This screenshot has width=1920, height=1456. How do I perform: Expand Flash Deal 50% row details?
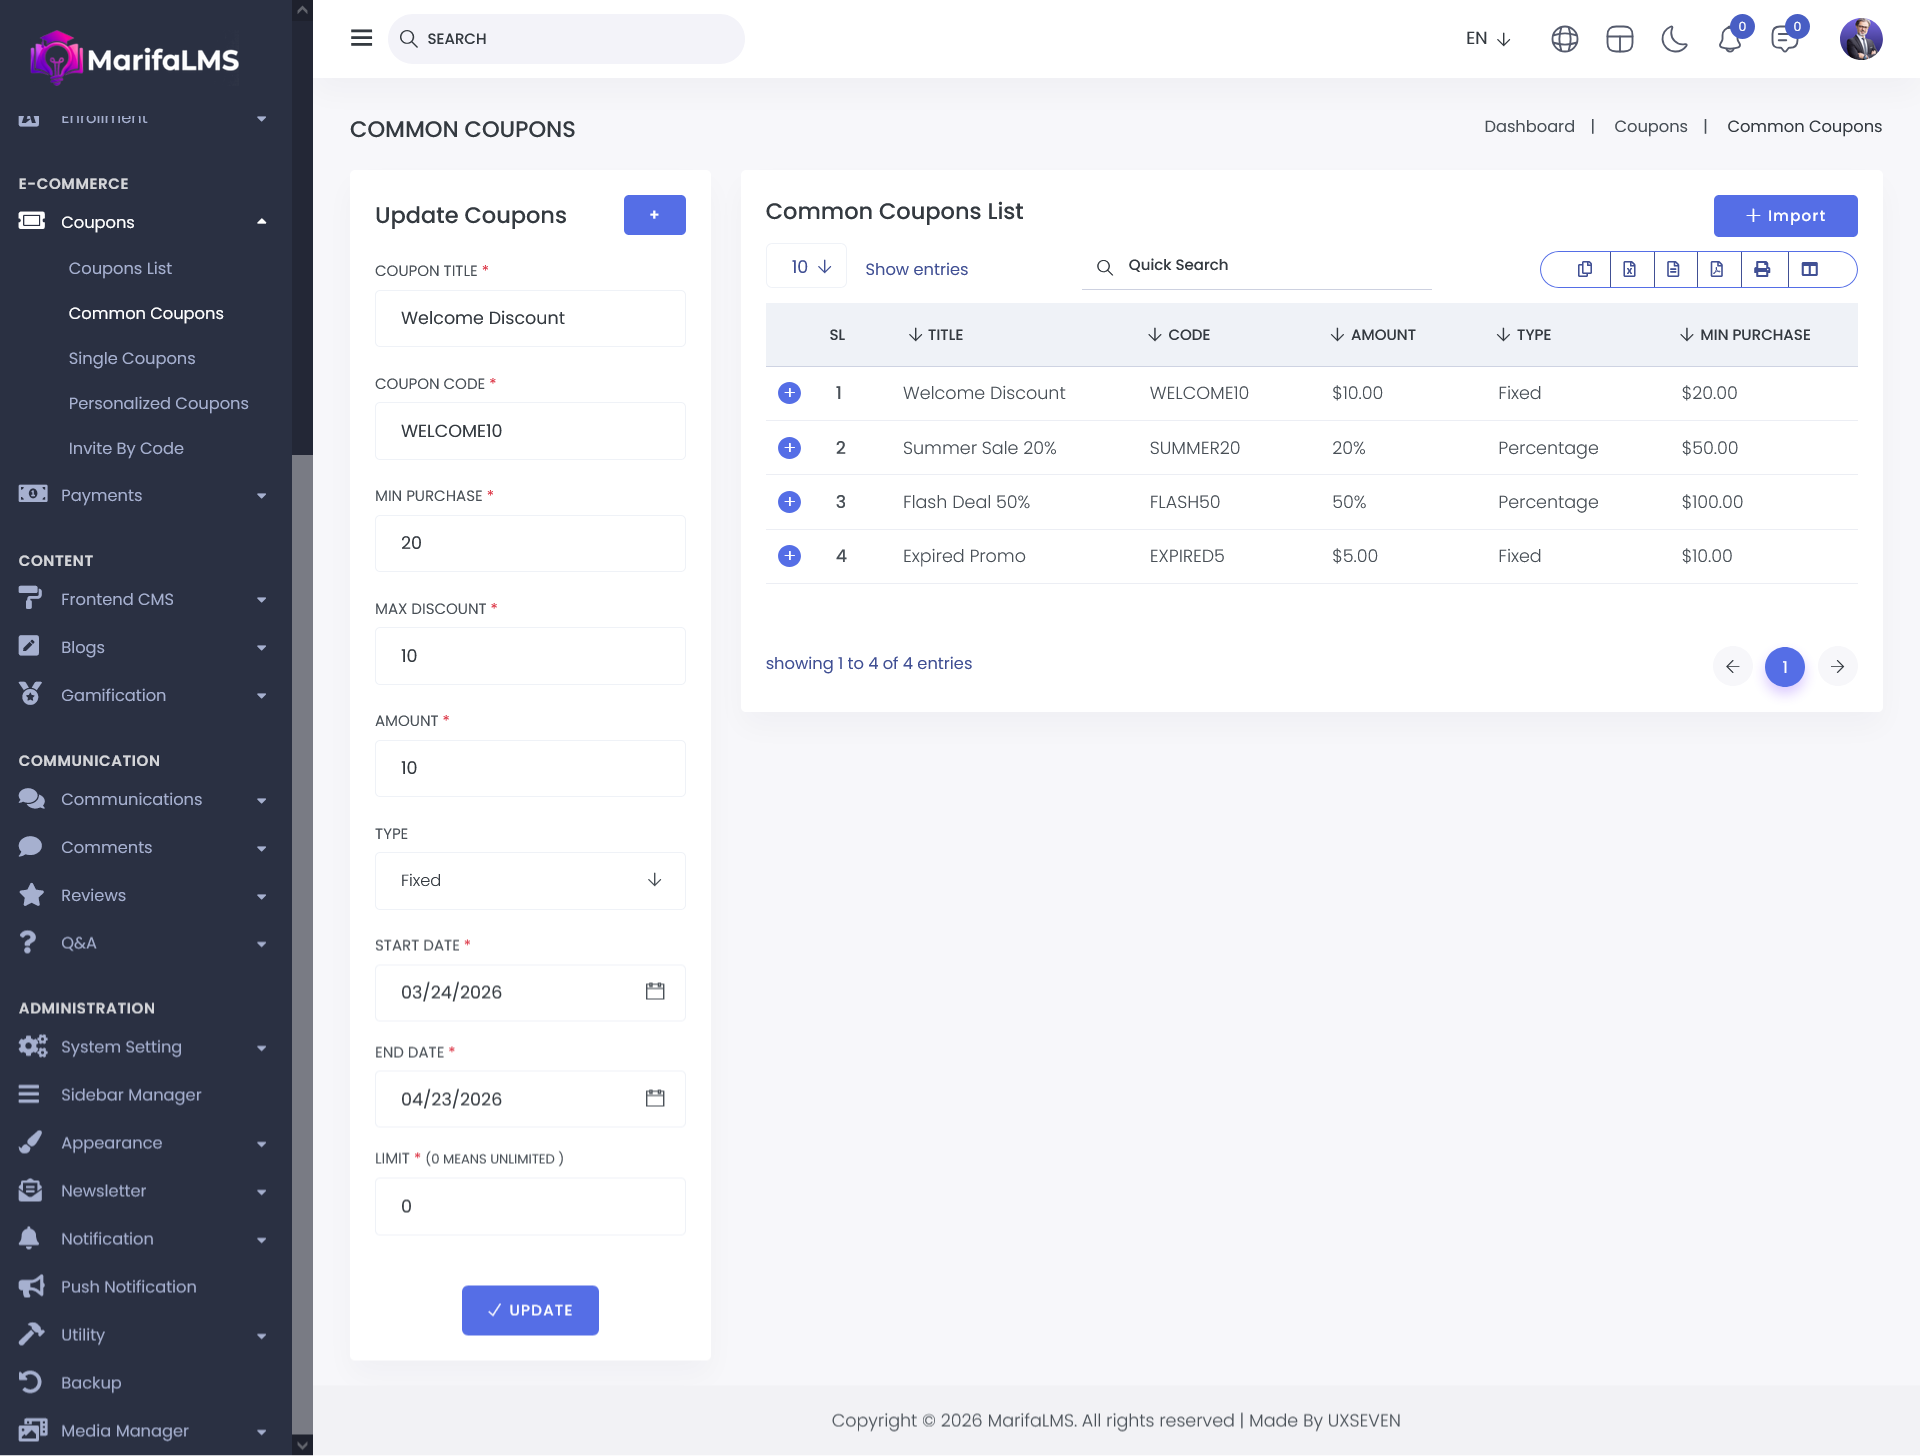(789, 502)
